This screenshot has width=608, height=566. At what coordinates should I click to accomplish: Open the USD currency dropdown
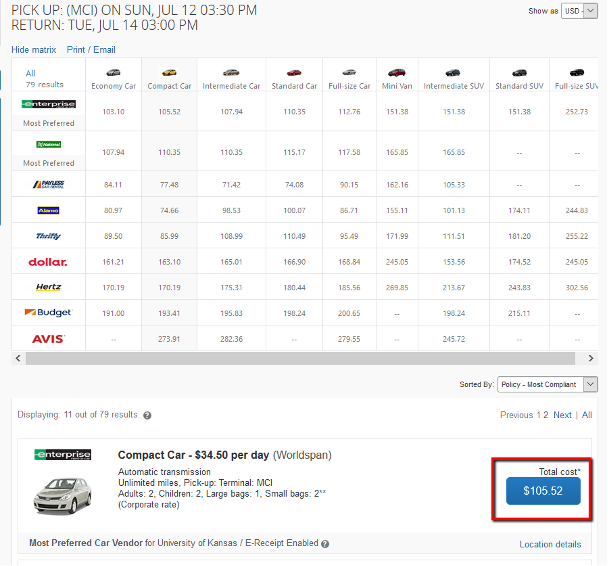coord(579,11)
